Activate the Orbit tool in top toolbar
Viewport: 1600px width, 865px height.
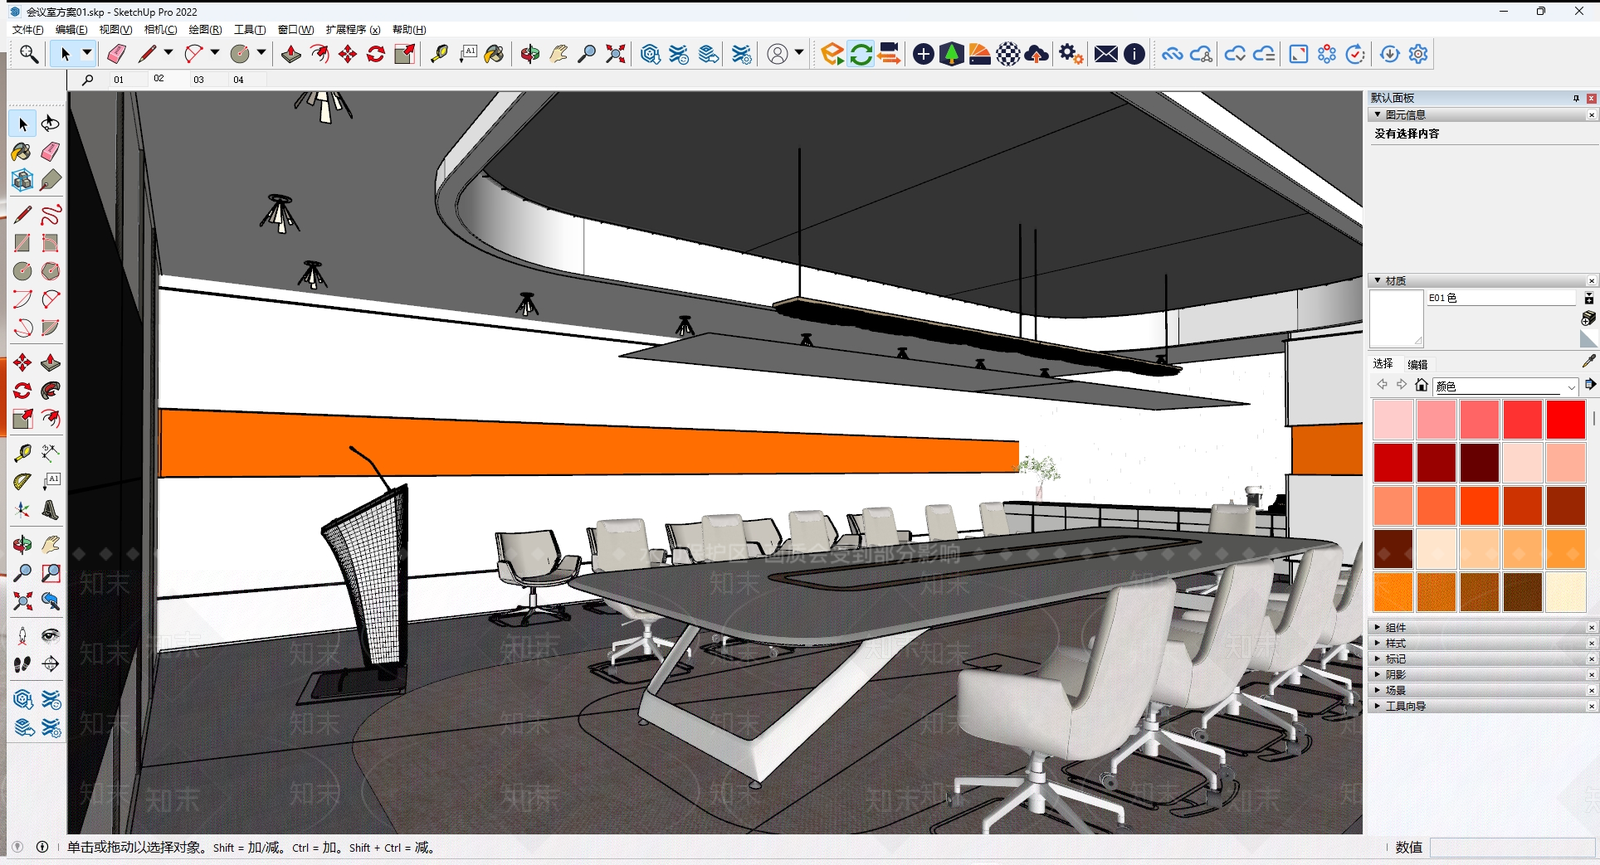coord(530,54)
